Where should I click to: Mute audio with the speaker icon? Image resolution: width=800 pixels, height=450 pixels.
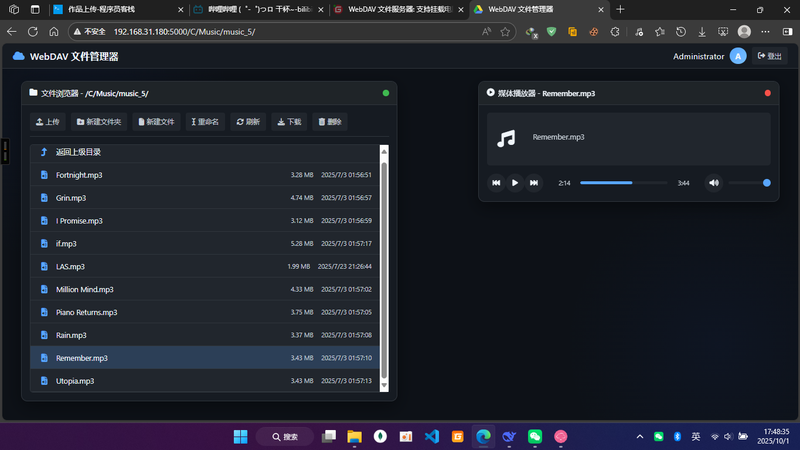tap(714, 183)
